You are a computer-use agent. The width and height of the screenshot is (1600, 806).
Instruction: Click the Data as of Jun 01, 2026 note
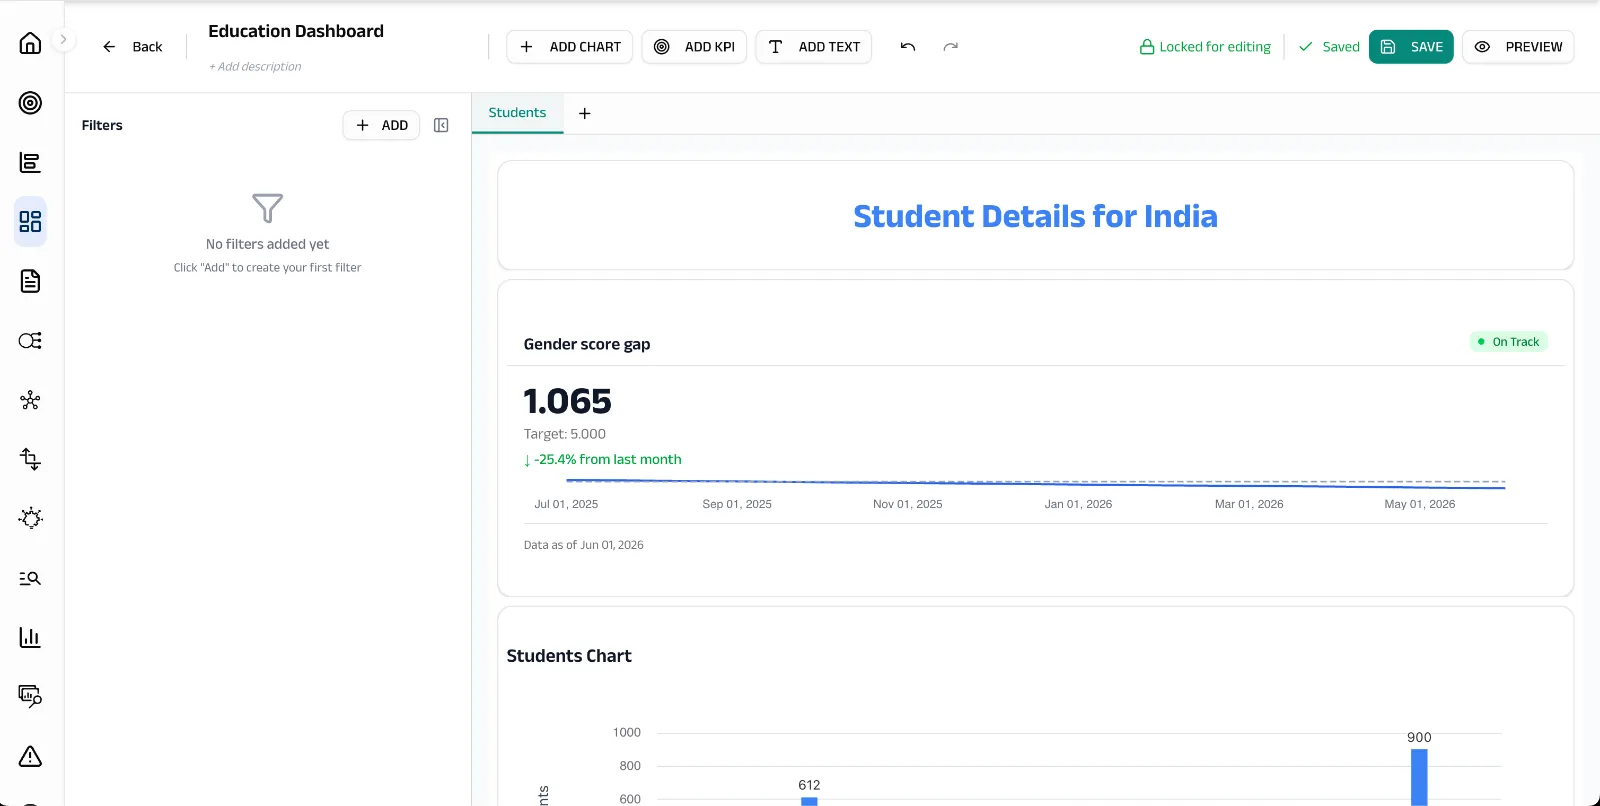584,545
